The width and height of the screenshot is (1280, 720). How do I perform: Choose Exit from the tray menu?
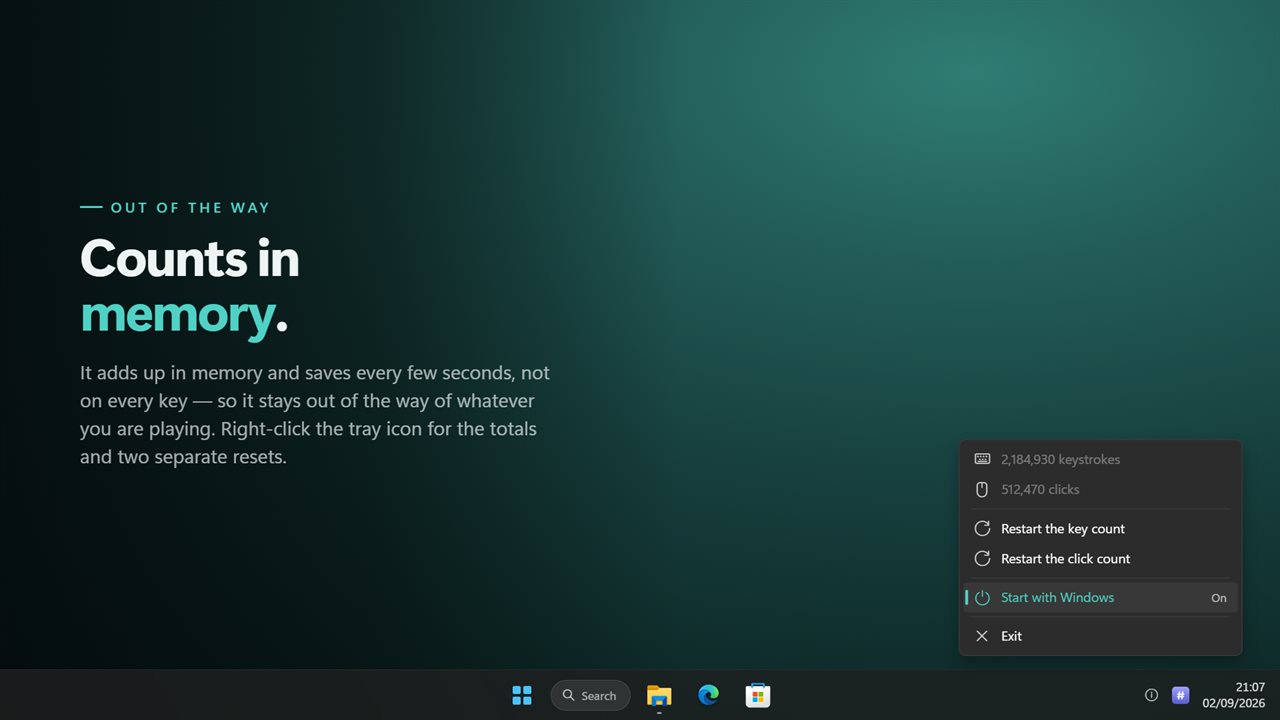[x=1100, y=636]
